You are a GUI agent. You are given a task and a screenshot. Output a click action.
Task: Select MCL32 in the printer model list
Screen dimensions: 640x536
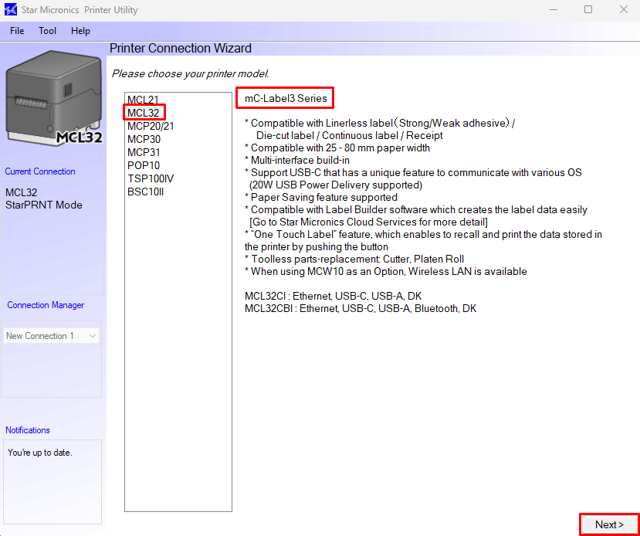click(144, 113)
